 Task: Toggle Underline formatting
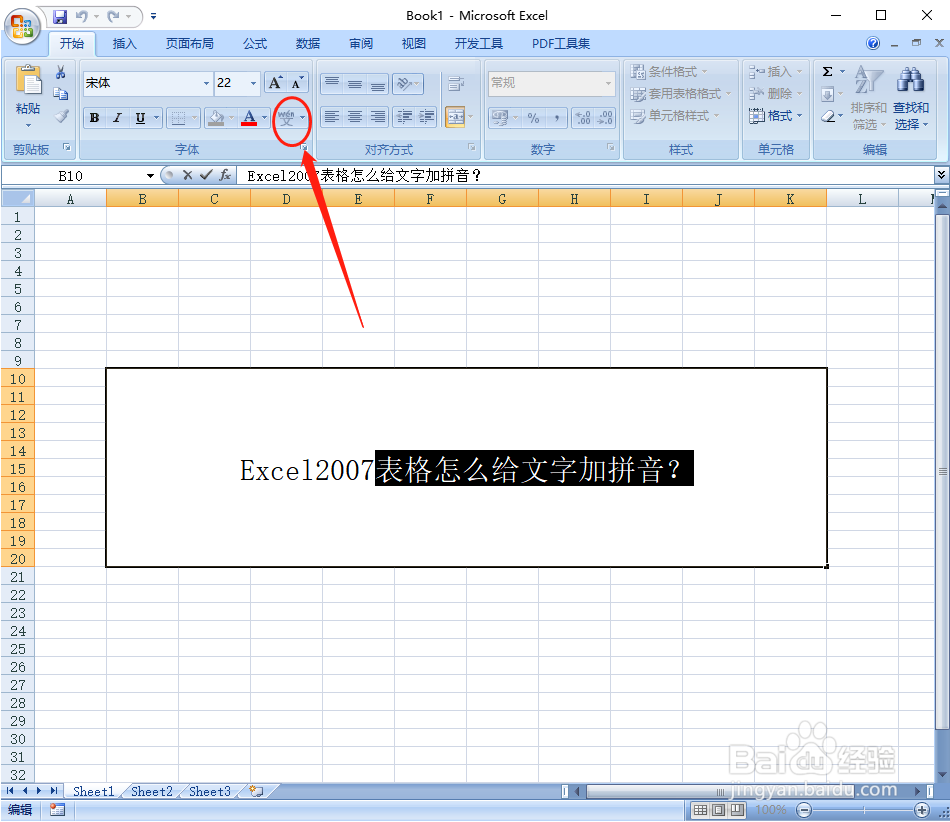[x=141, y=118]
